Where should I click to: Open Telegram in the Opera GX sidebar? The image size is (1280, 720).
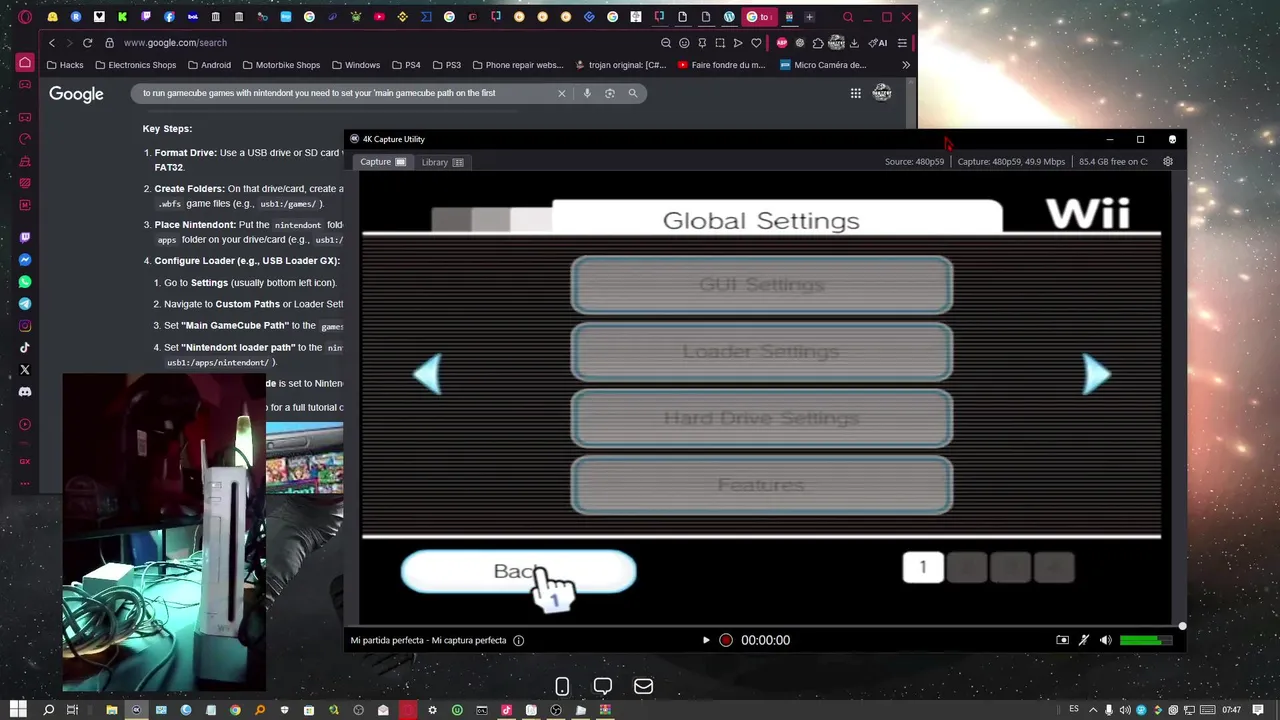[x=25, y=304]
